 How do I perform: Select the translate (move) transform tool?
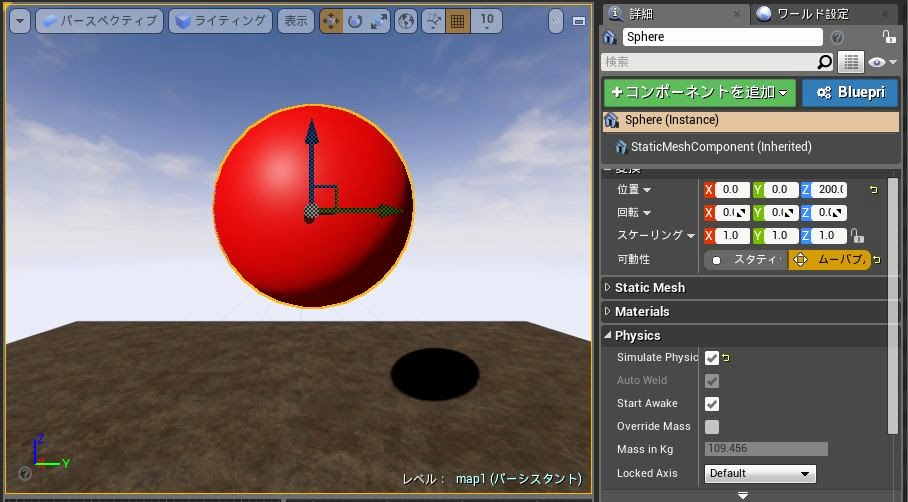(331, 21)
